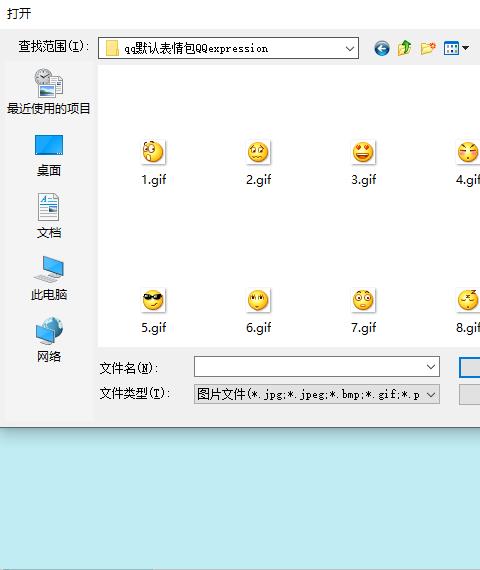Select the 3.gif heart-eyes thumbnail
This screenshot has width=480, height=570.
pyautogui.click(x=363, y=152)
